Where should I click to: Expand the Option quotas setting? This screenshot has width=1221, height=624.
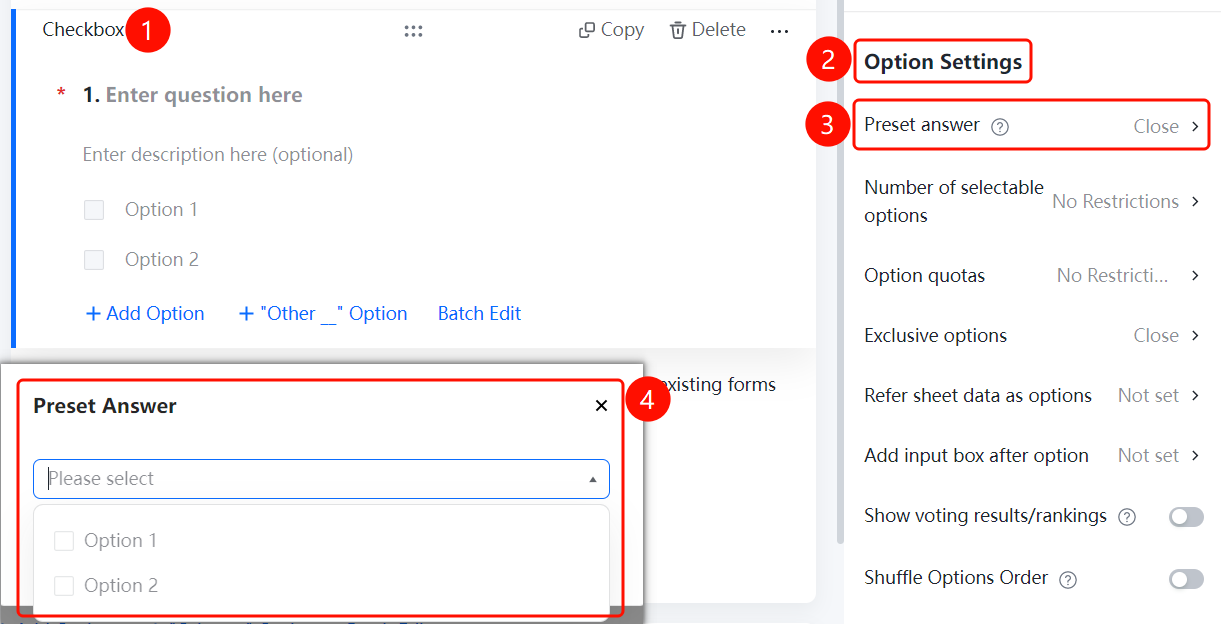pyautogui.click(x=1031, y=275)
